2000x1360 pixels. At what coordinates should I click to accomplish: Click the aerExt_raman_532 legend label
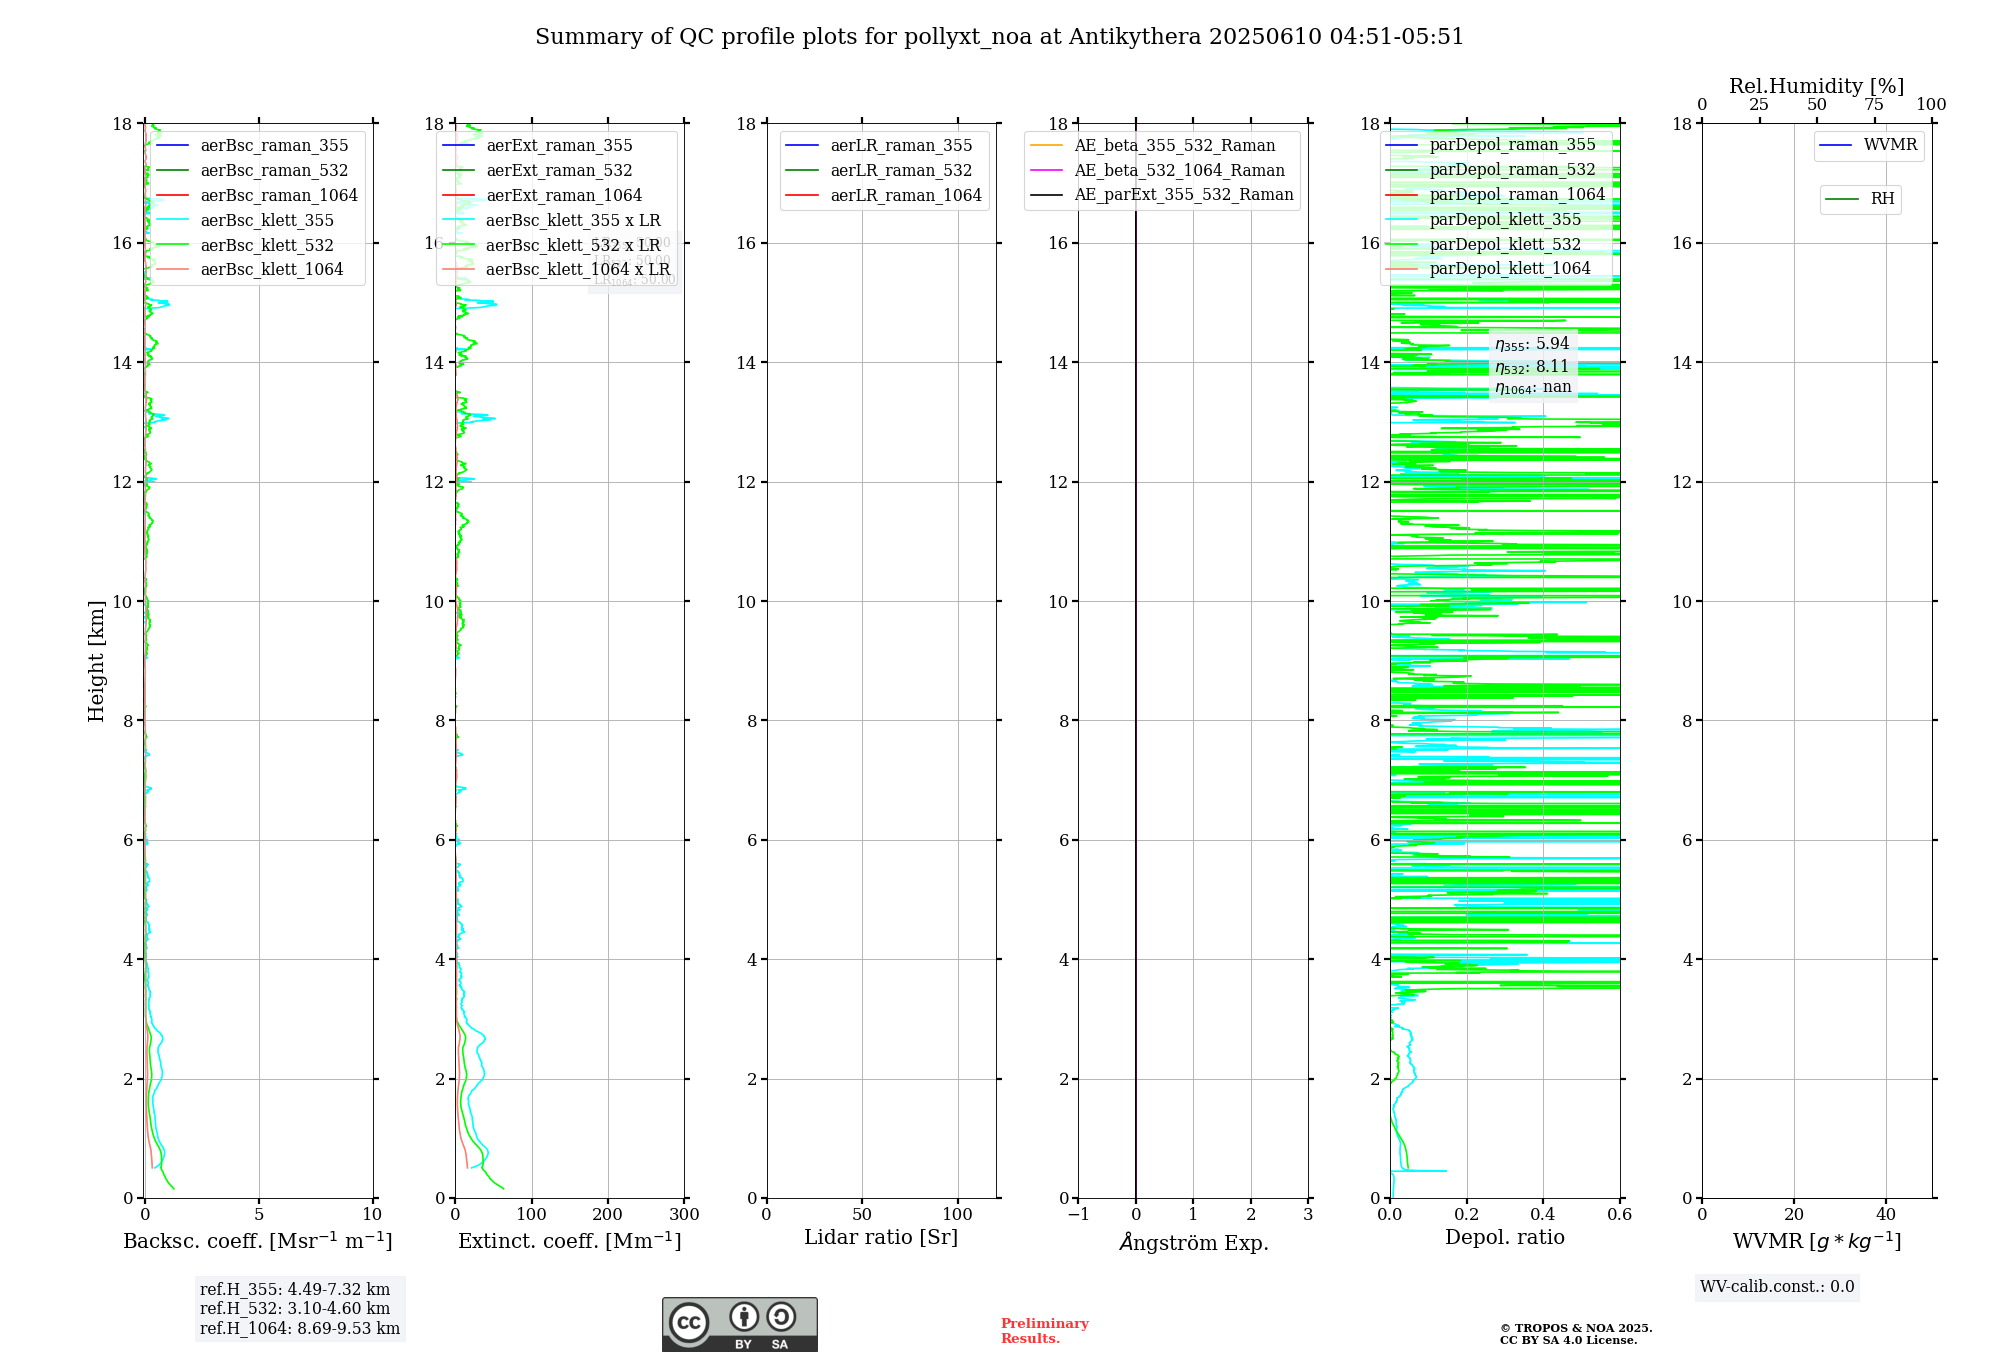559,171
